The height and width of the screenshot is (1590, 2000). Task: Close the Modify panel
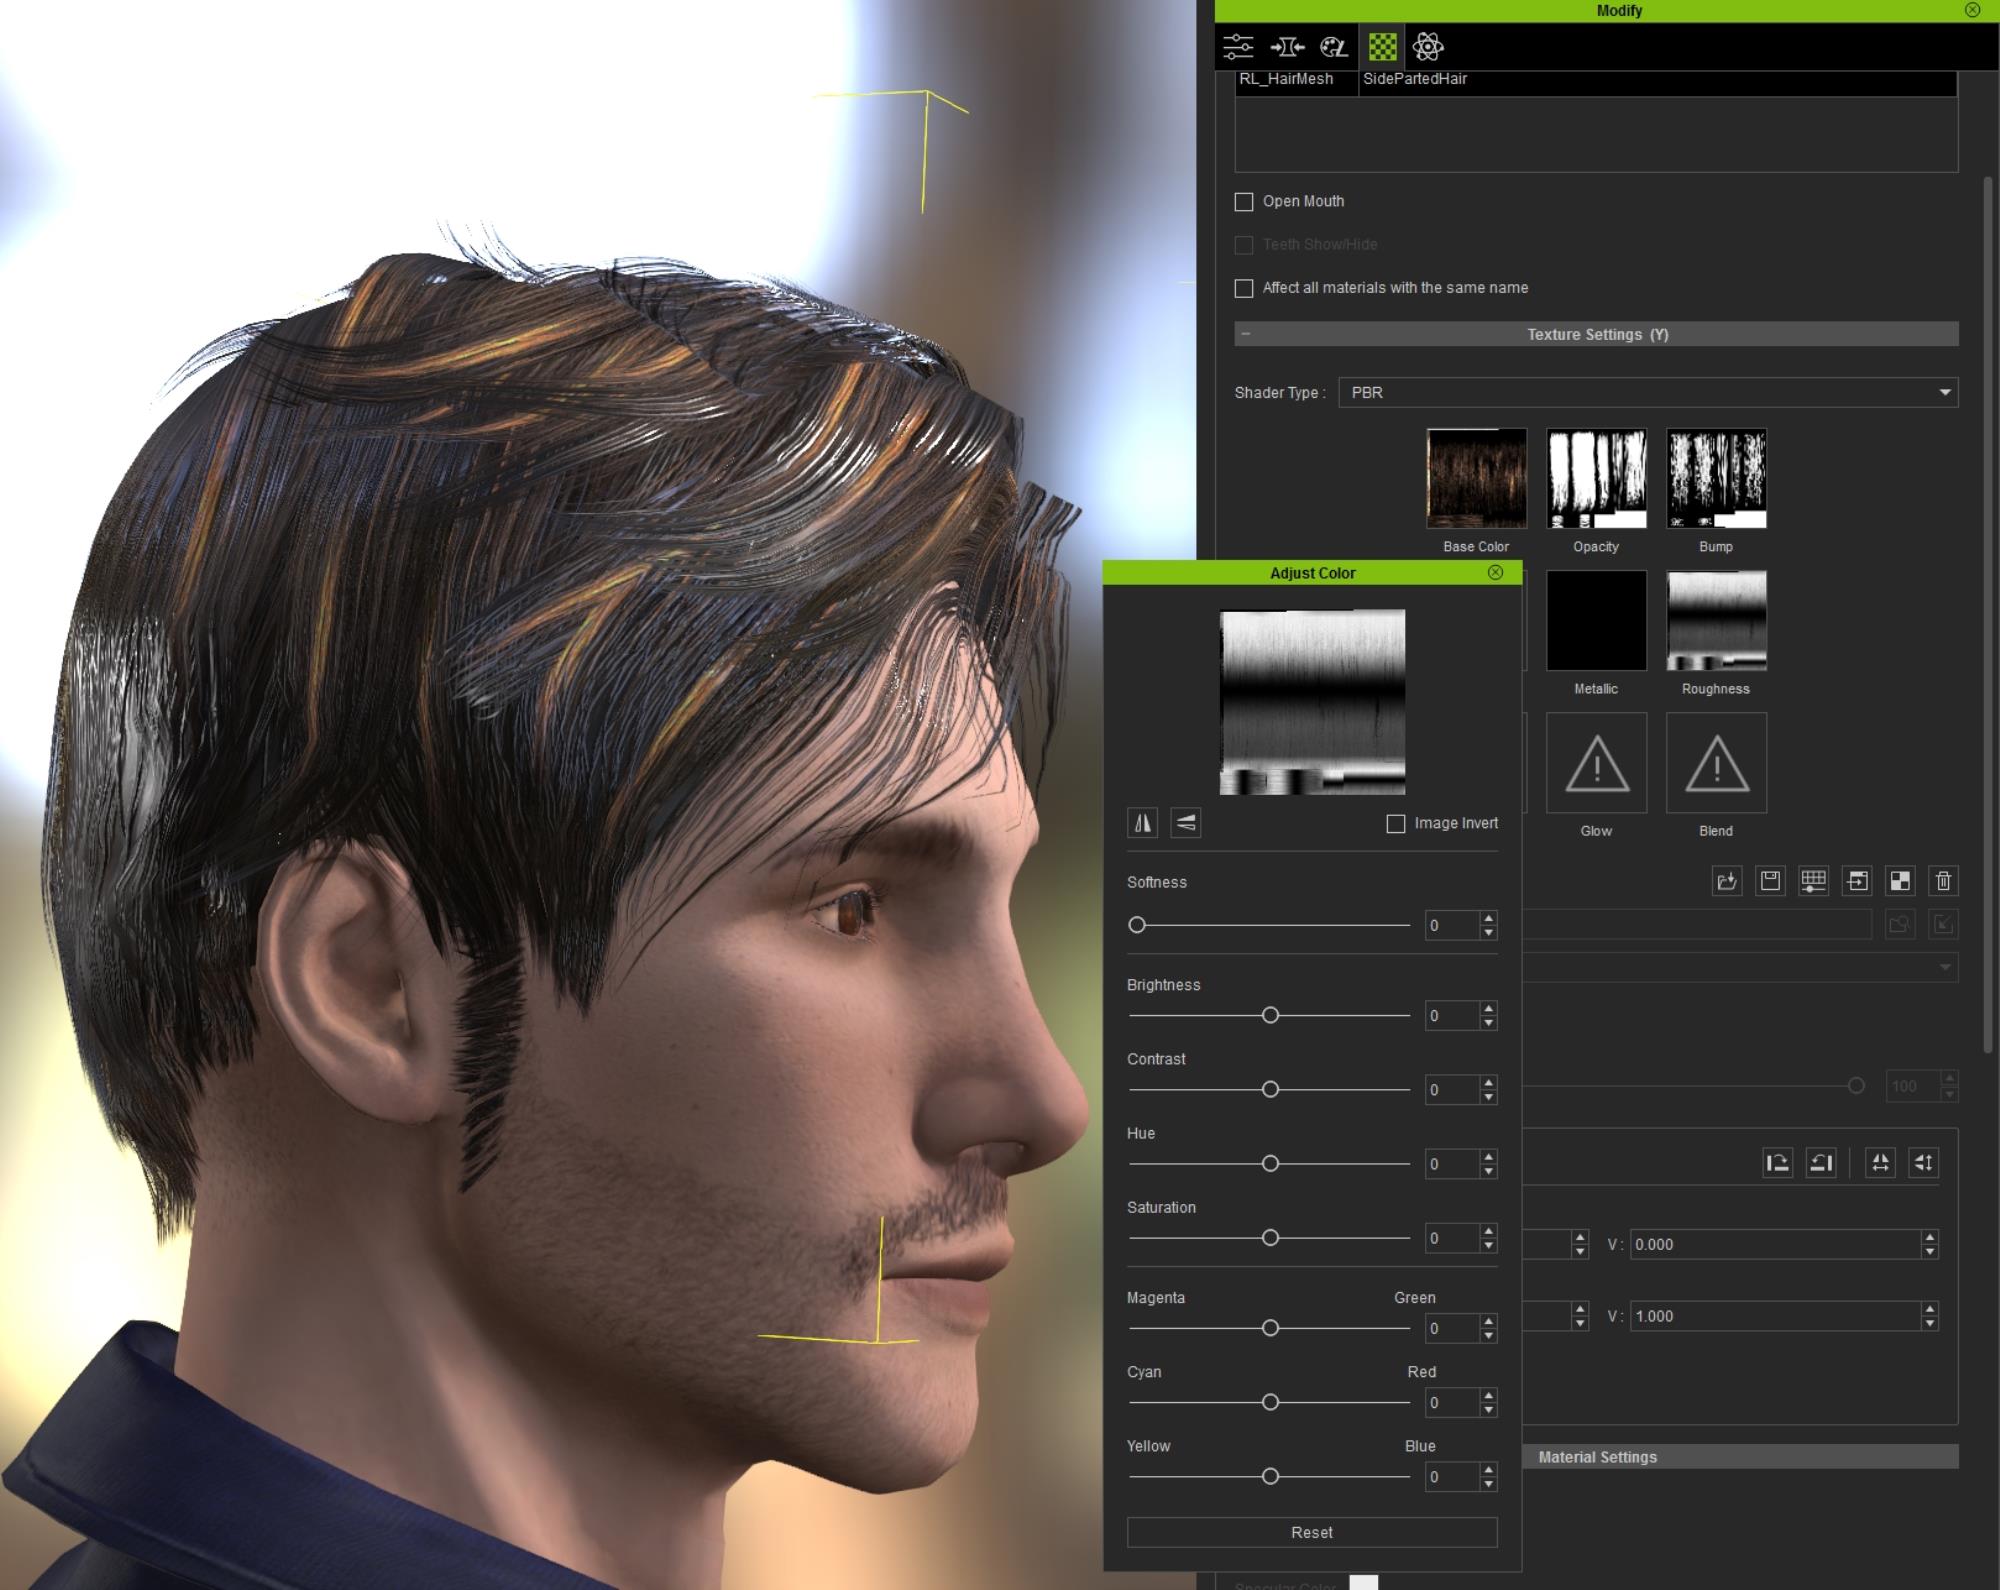1972,10
